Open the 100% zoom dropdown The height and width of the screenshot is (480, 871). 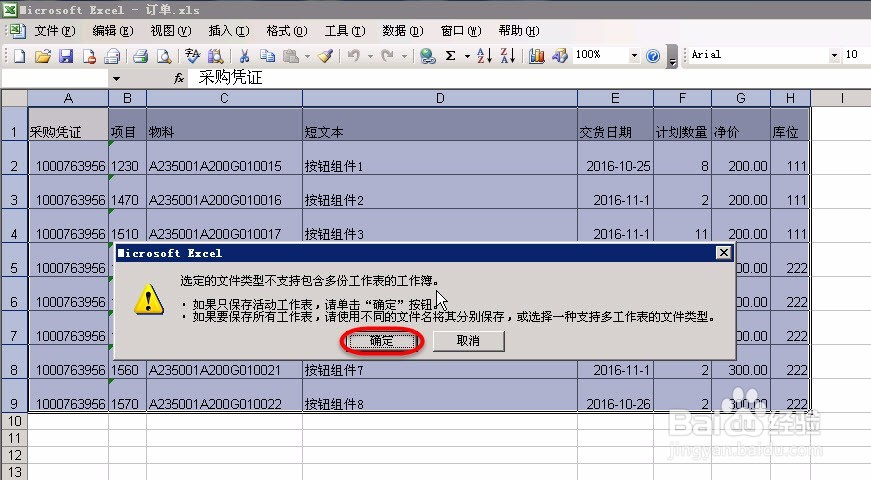coord(634,55)
